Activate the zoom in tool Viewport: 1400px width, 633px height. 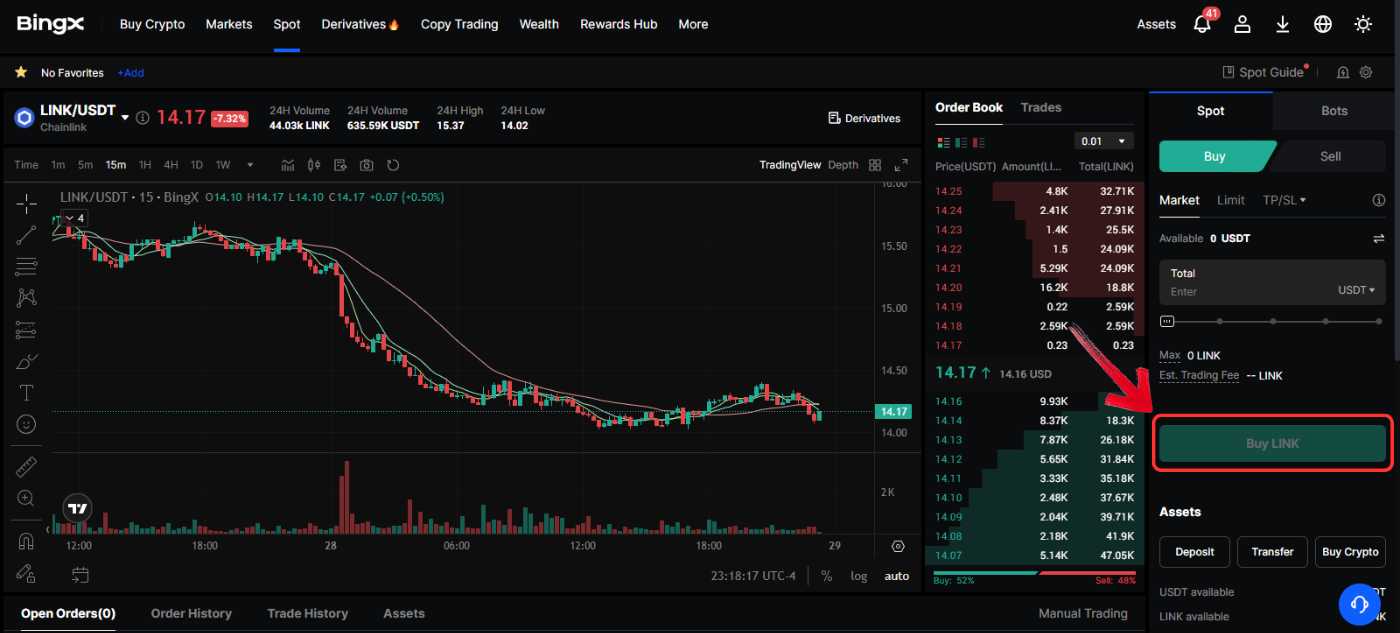(26, 498)
